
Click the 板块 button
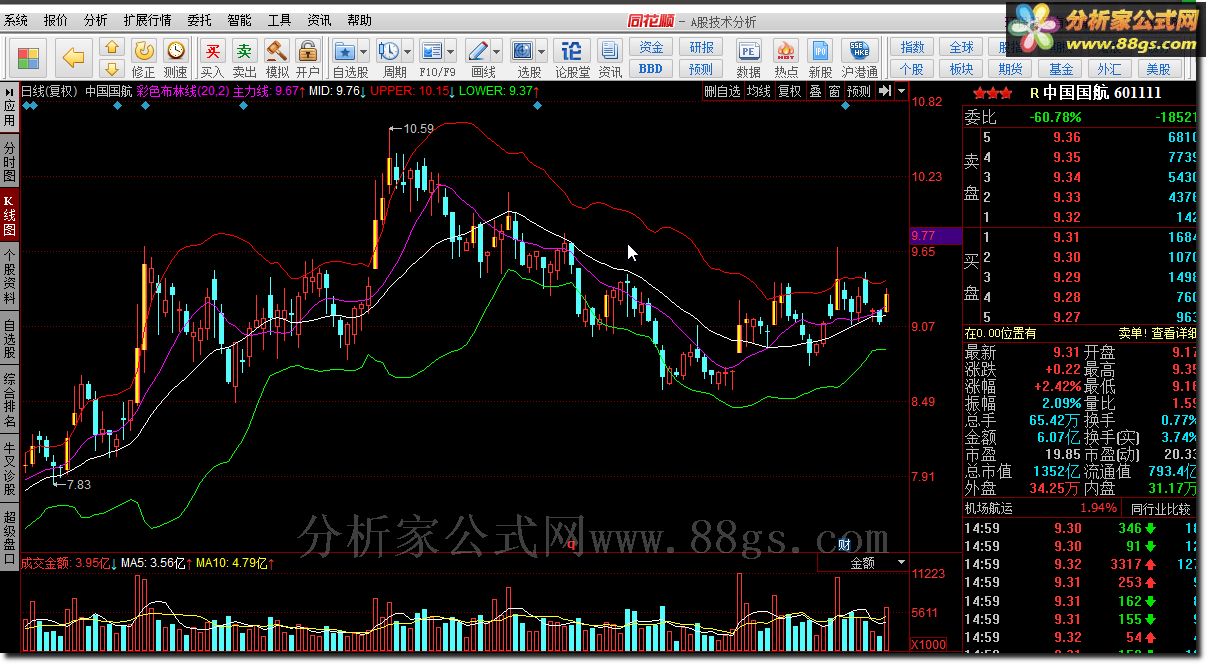[x=961, y=69]
